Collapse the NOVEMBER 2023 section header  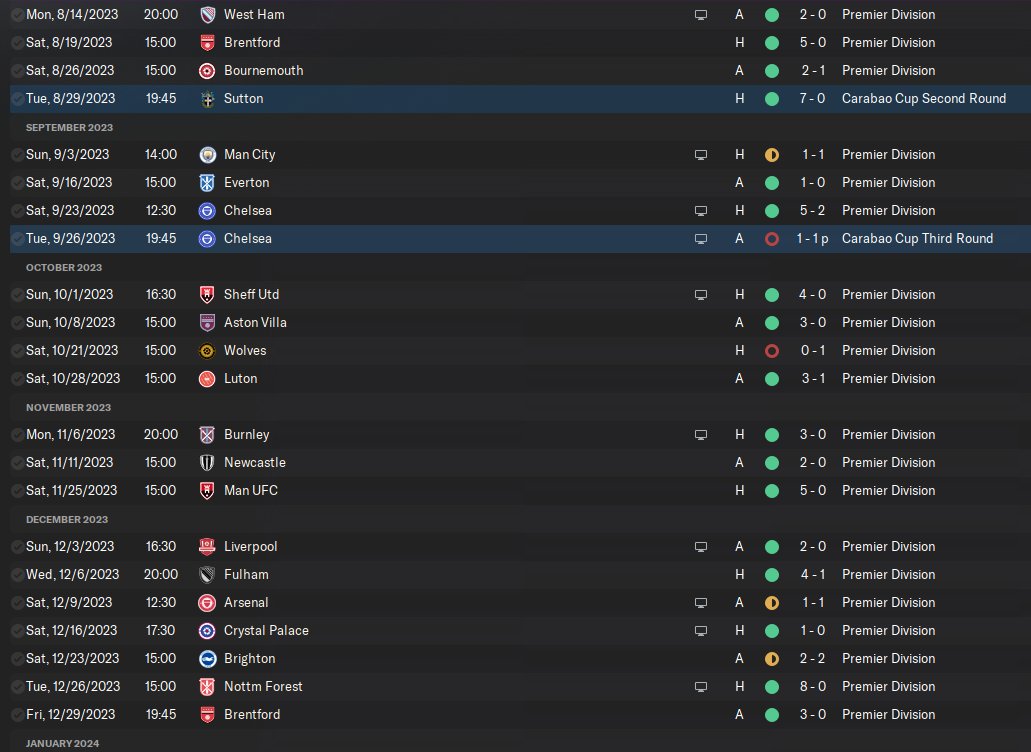68,408
